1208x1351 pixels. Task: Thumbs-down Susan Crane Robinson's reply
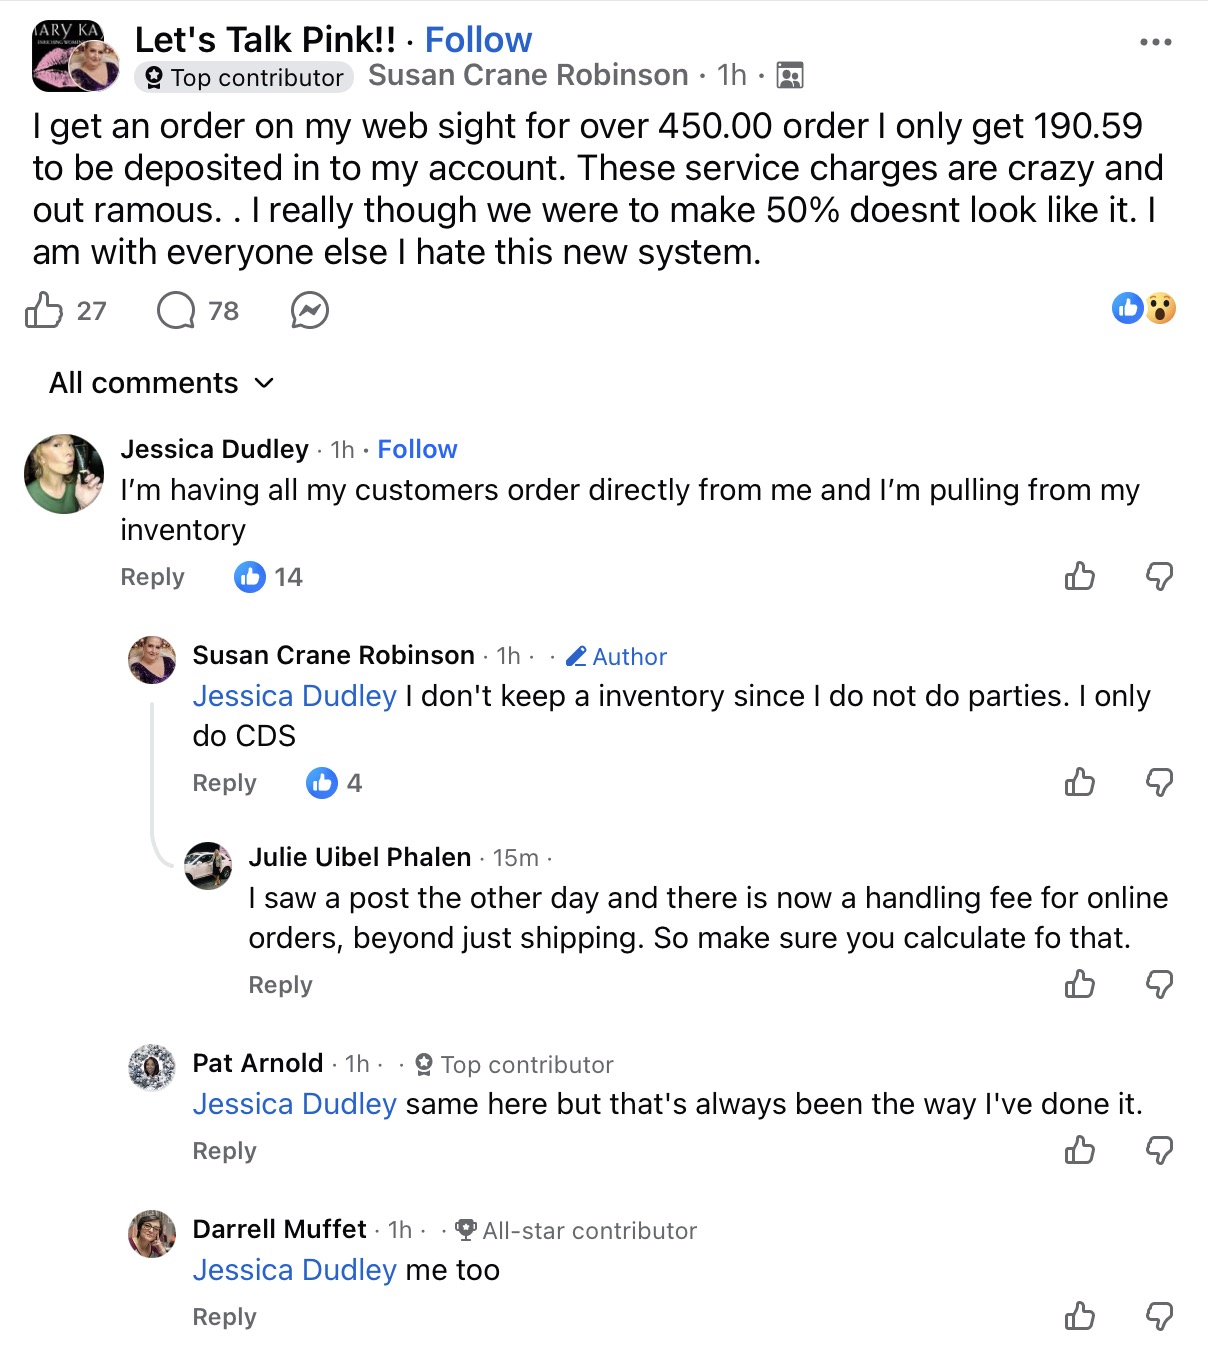tap(1159, 782)
